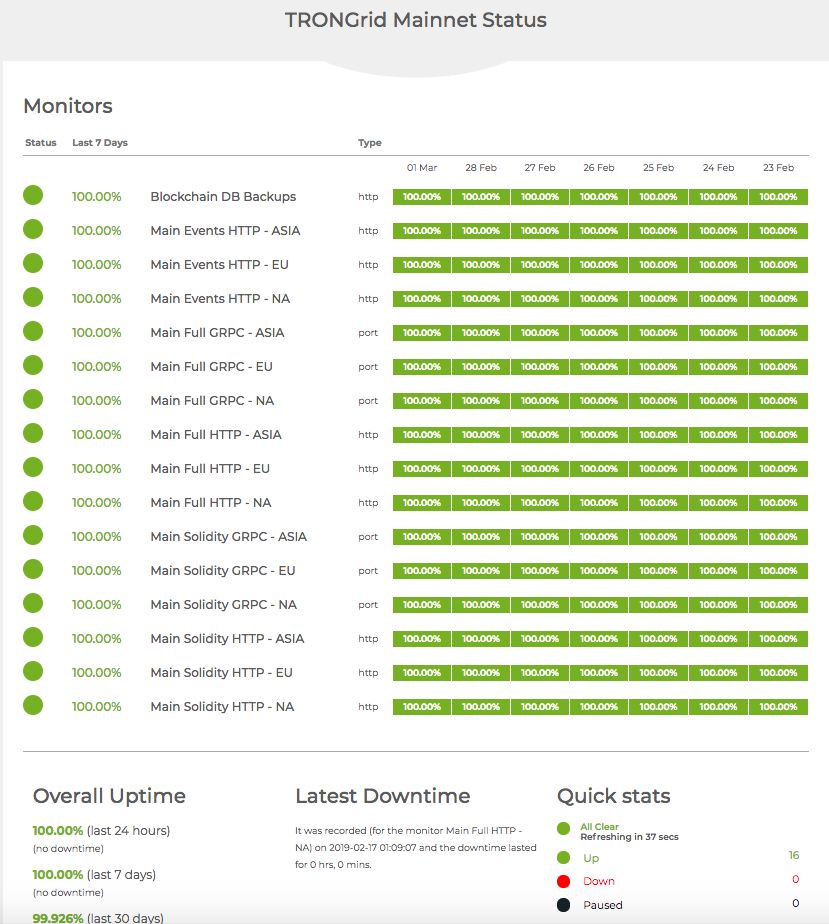Click the TRONGrid Mainnet Status title
Image resolution: width=829 pixels, height=924 pixels.
click(415, 20)
